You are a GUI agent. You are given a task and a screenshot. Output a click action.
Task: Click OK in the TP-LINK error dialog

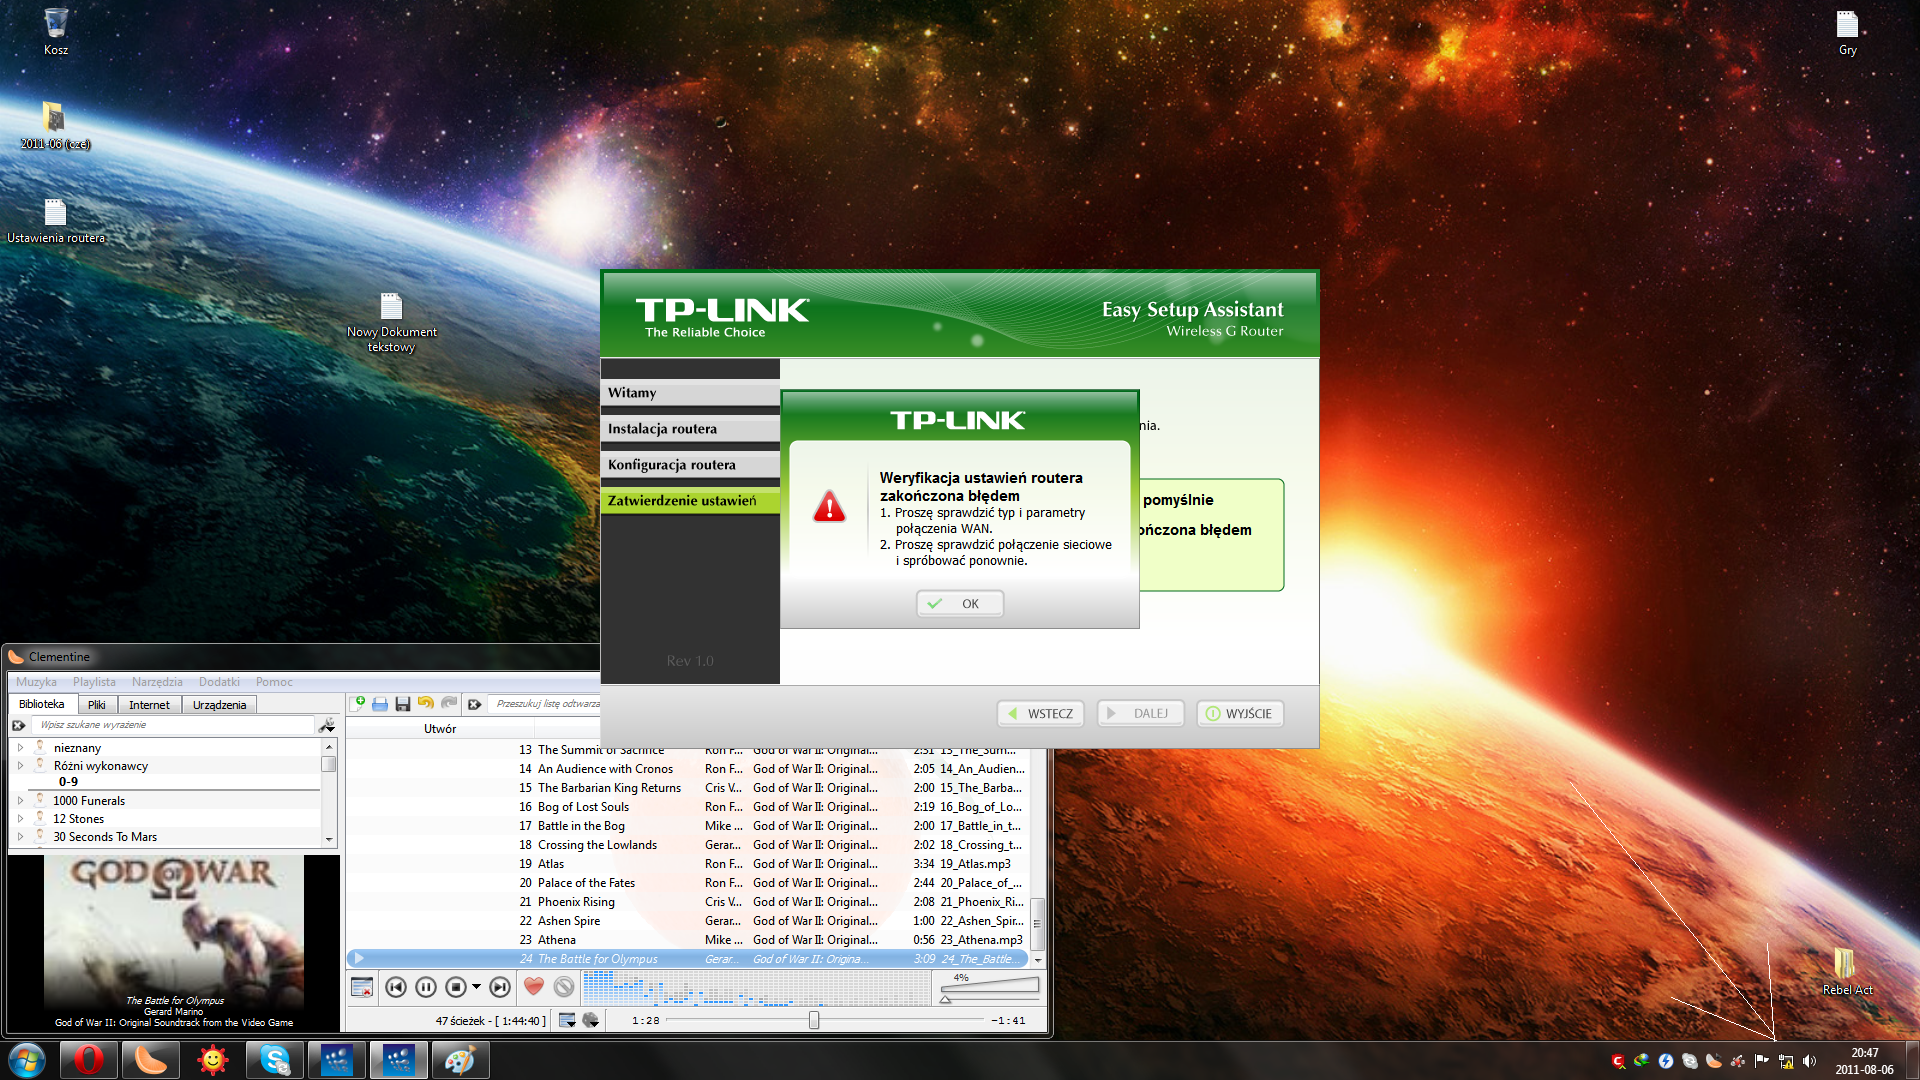pyautogui.click(x=959, y=604)
